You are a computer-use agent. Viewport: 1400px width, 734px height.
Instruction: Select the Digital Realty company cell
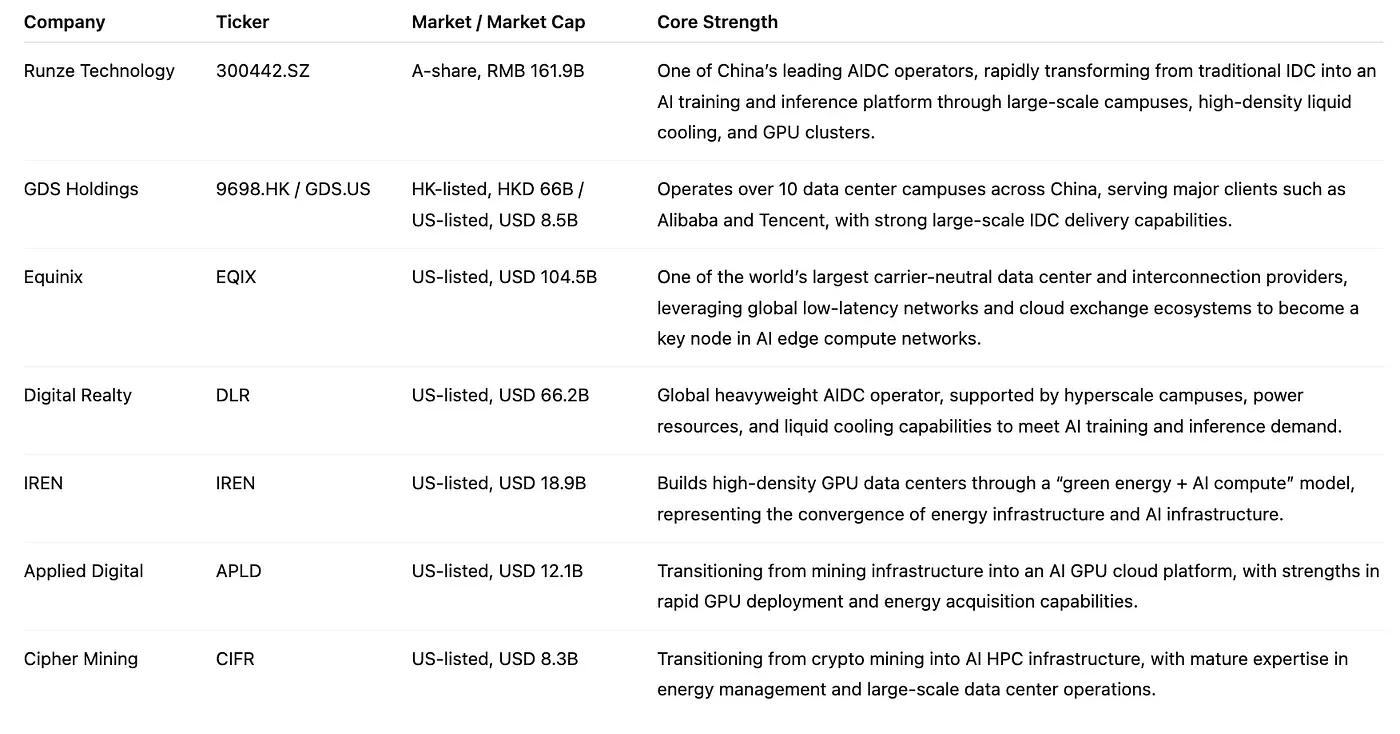(78, 395)
